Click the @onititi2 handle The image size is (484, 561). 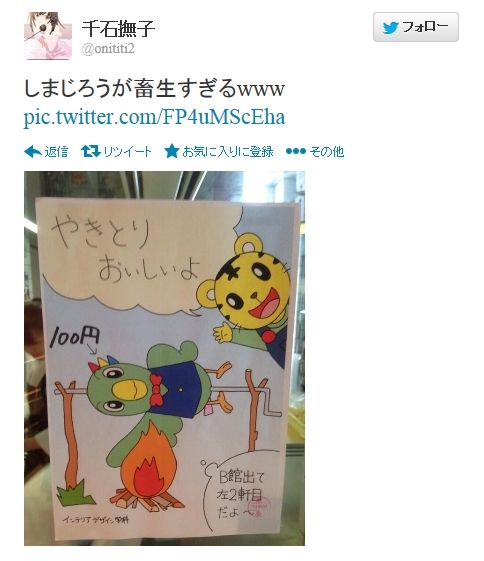[x=108, y=49]
